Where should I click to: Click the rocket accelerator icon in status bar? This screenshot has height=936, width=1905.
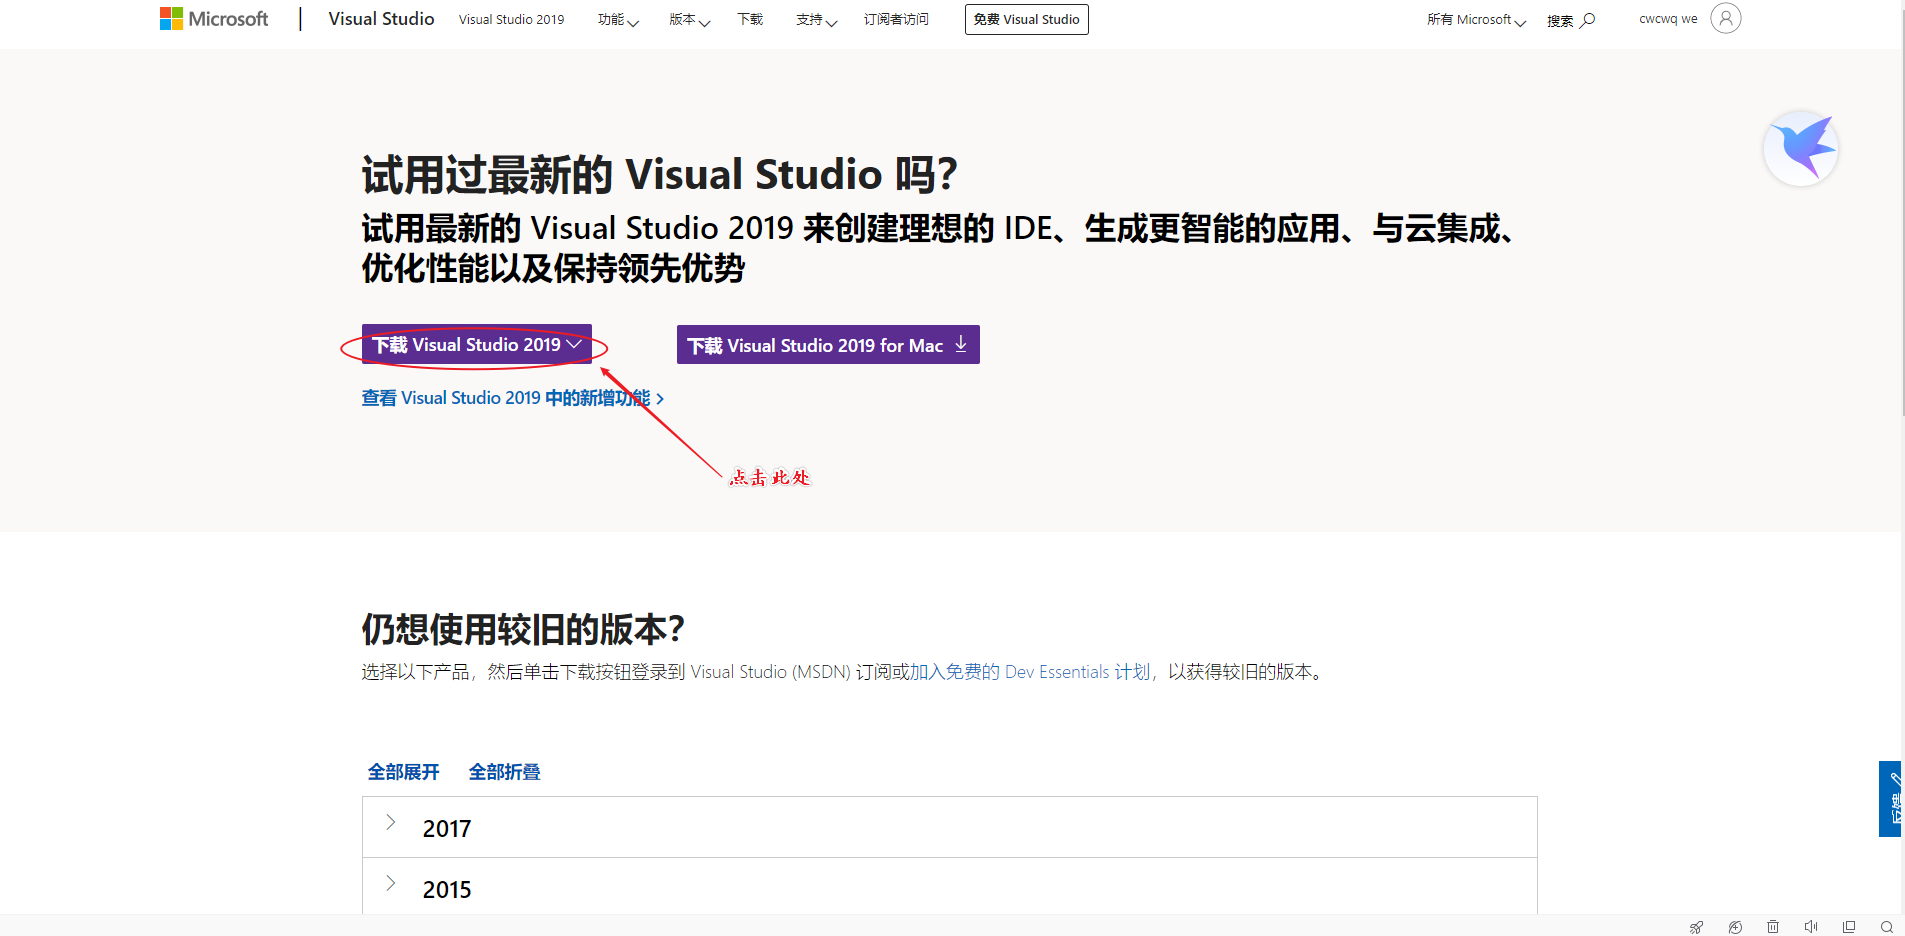tap(1697, 927)
